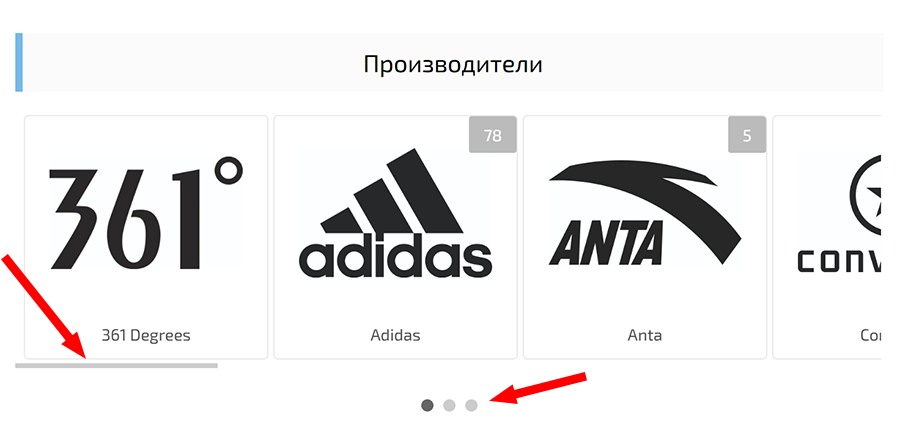900x447 pixels.
Task: Click the gray horizontal scrollbar thumb
Action: 116,365
